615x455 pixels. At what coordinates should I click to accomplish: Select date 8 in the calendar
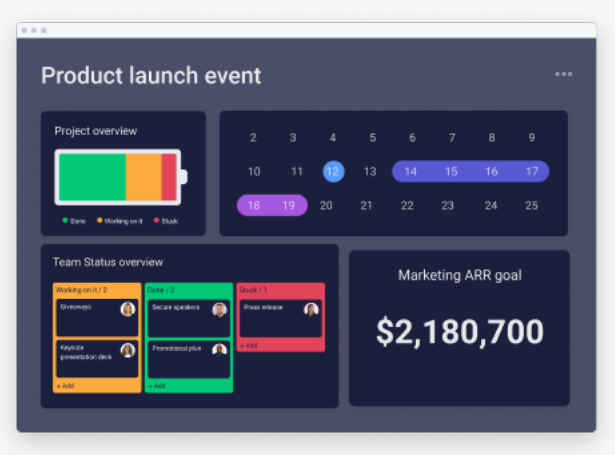[x=491, y=138]
